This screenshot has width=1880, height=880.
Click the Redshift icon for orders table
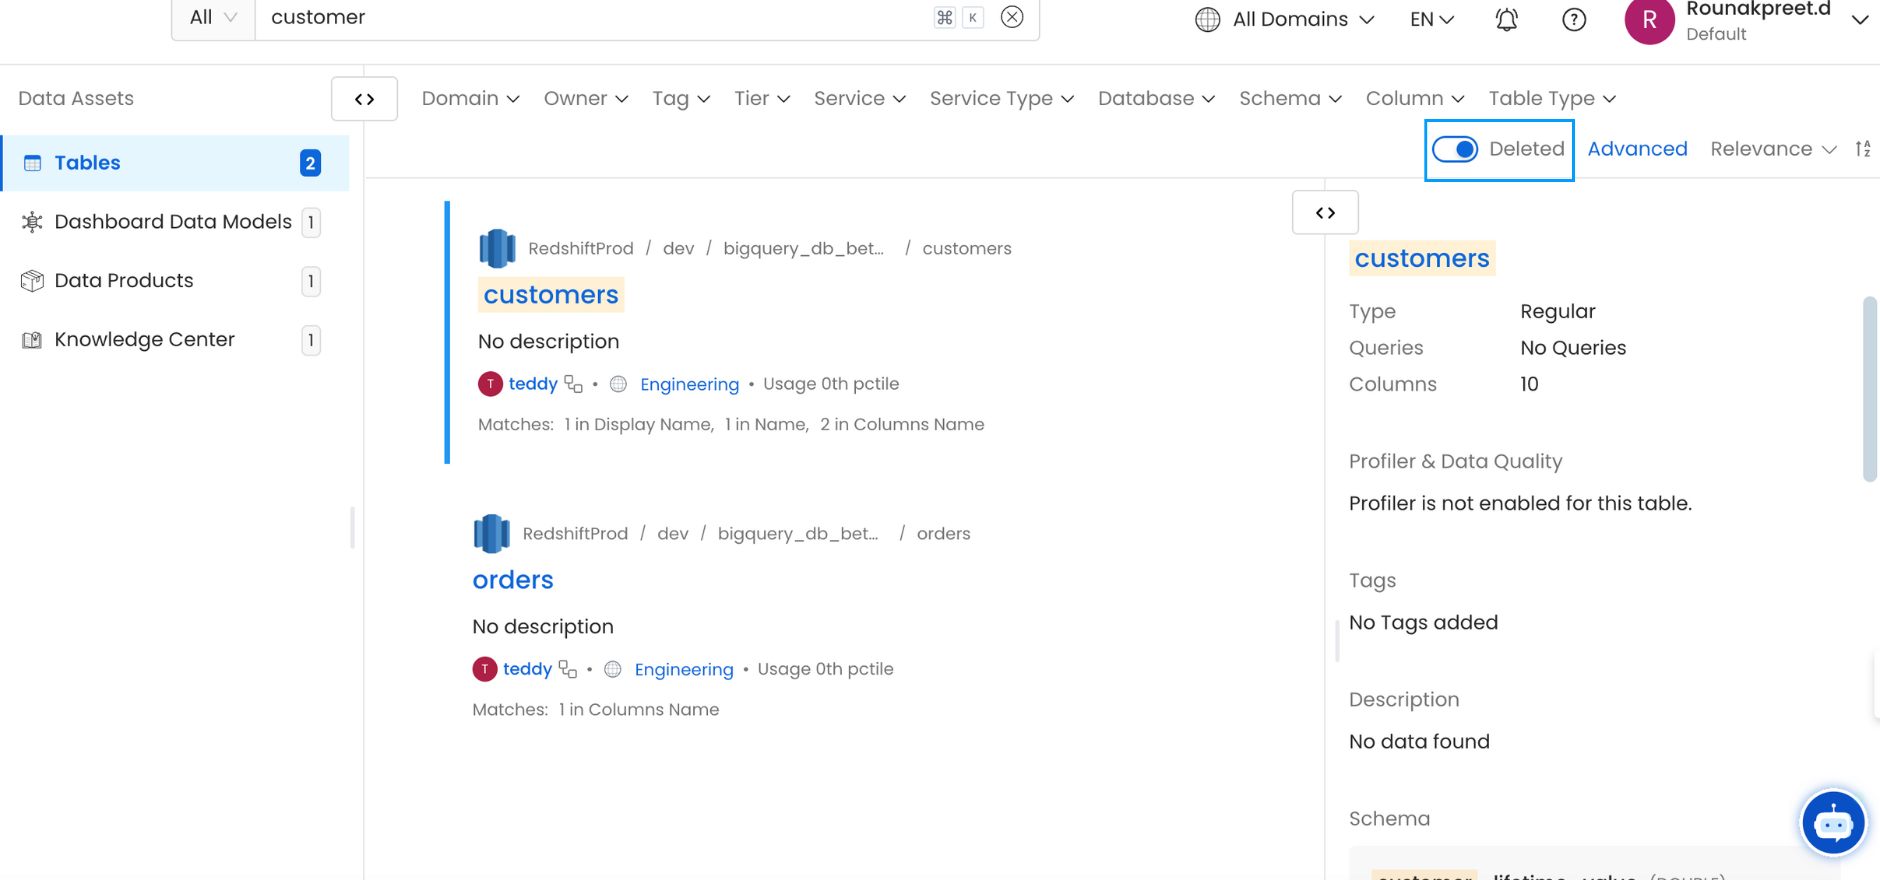(491, 534)
